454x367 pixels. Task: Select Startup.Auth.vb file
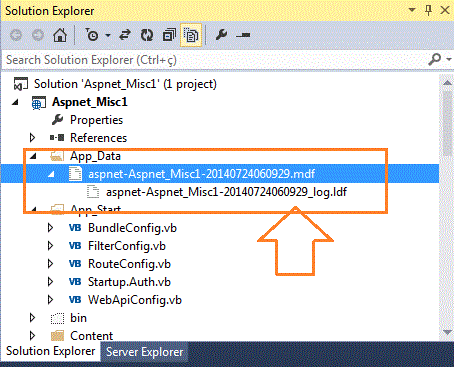click(129, 282)
